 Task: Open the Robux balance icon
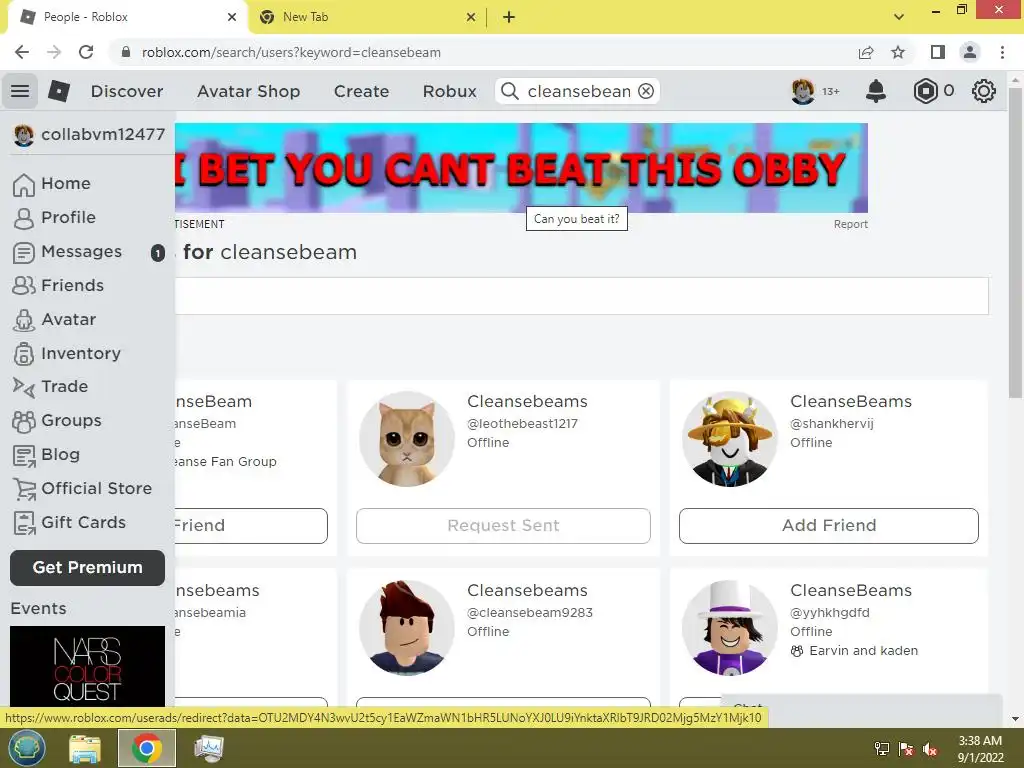925,91
